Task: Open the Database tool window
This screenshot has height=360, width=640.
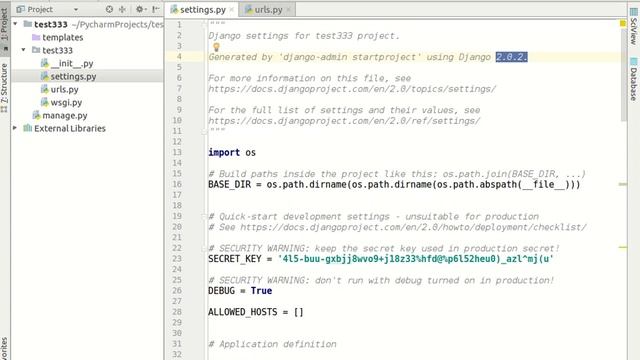Action: (633, 80)
